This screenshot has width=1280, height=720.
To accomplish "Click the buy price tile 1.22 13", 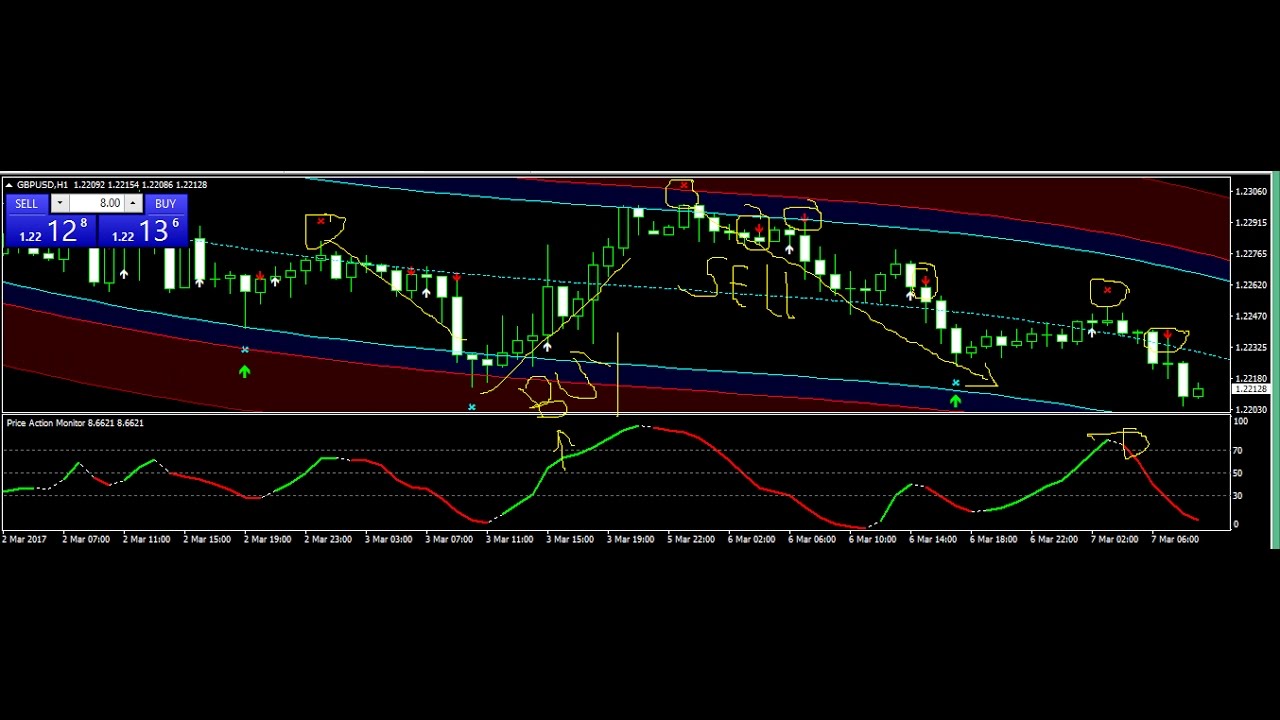I will [142, 230].
